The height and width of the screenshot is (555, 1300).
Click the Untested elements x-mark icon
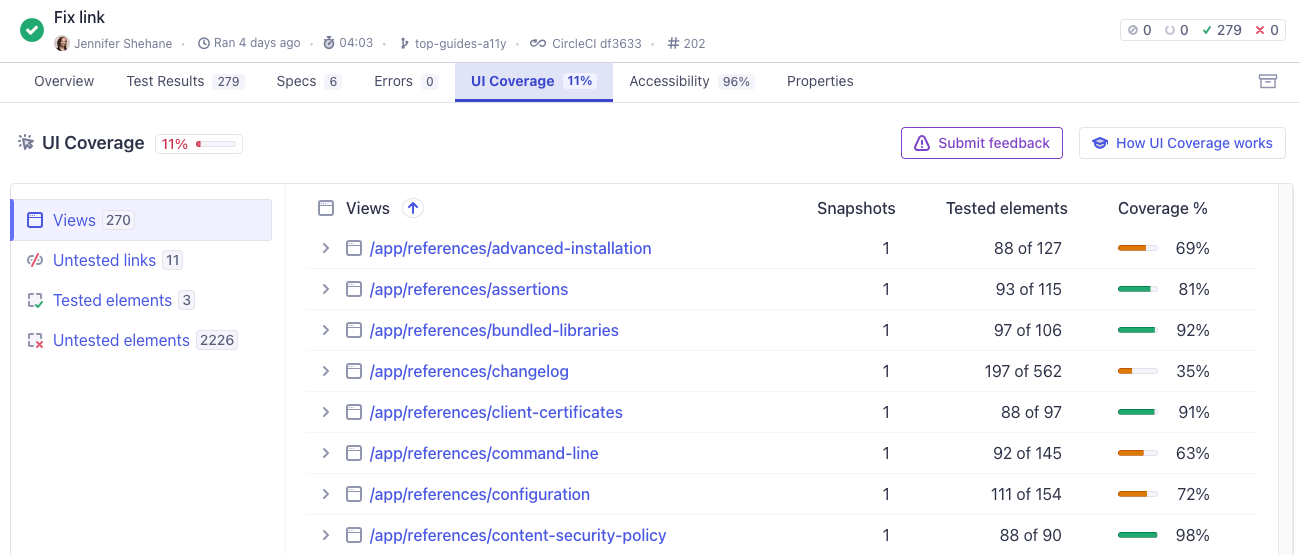[x=35, y=340]
